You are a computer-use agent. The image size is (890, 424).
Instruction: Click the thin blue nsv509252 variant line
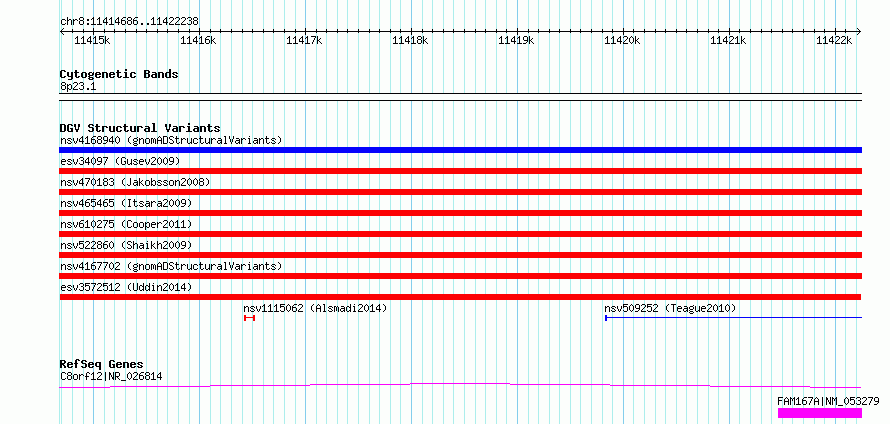pos(733,318)
